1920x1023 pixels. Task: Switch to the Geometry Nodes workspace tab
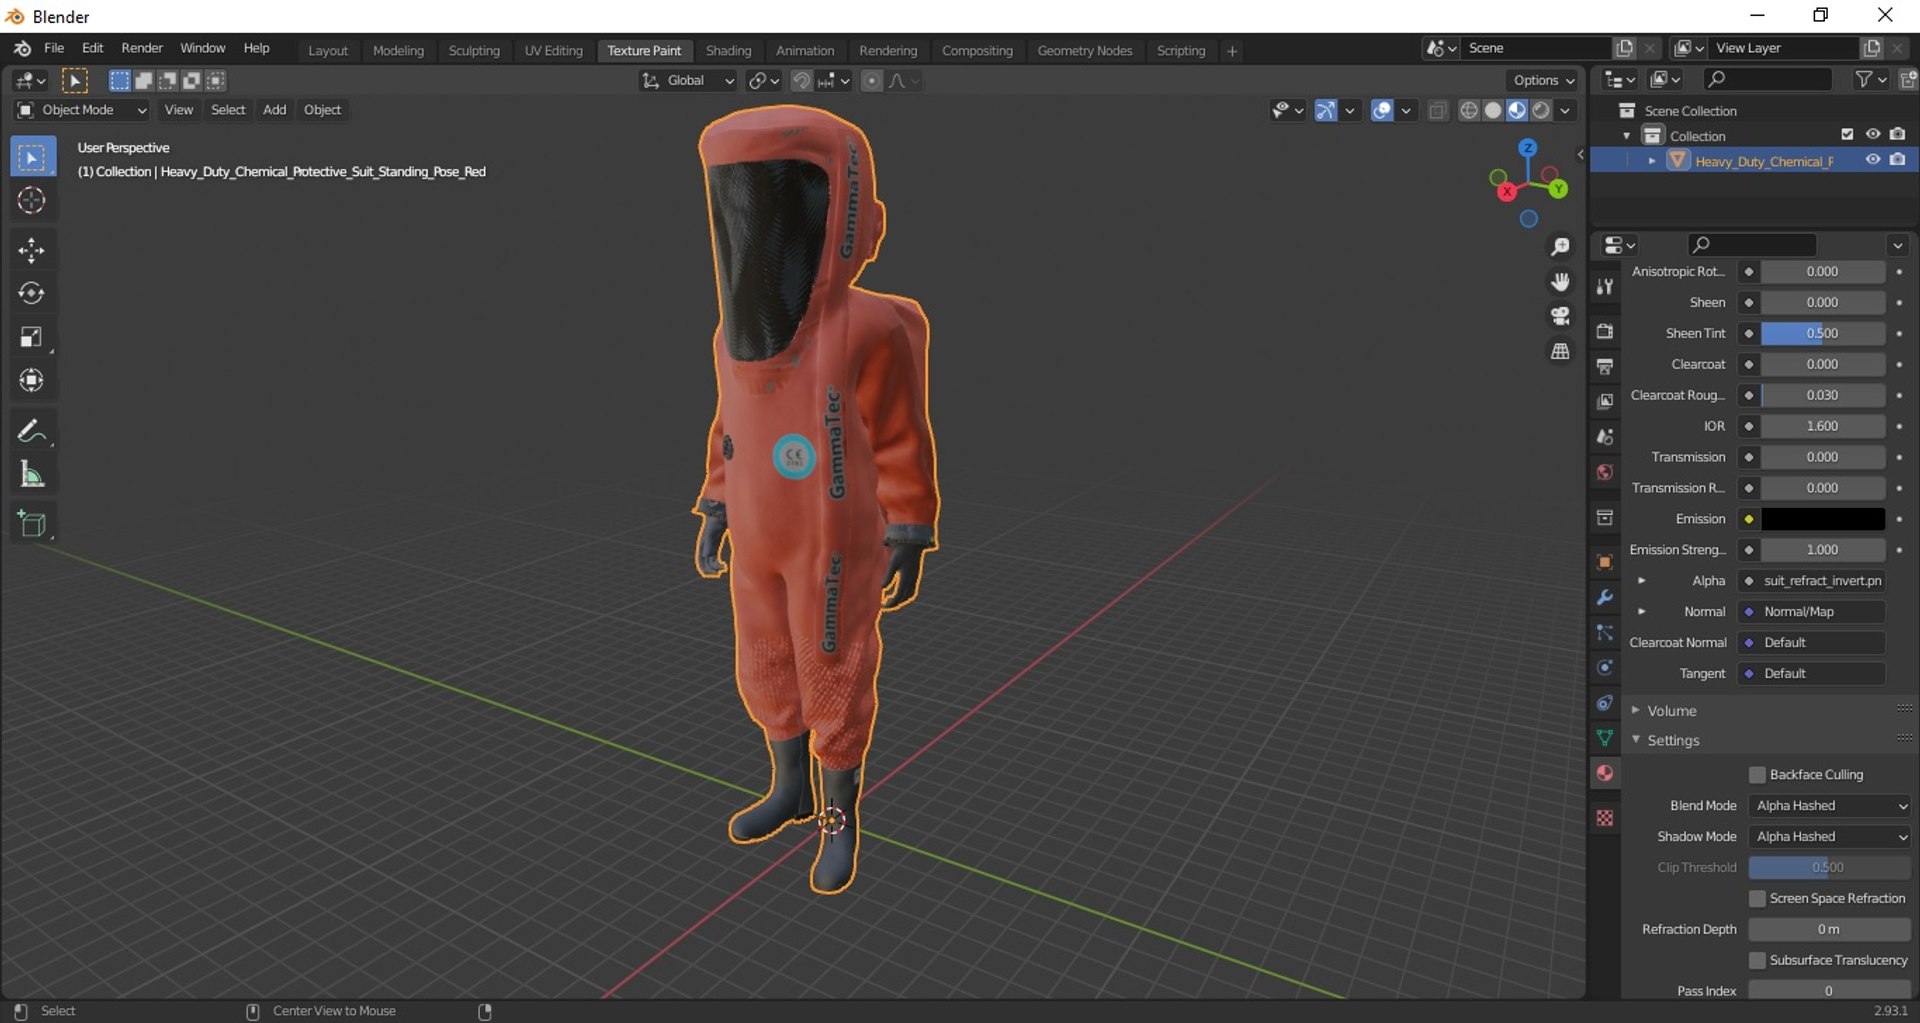1085,51
